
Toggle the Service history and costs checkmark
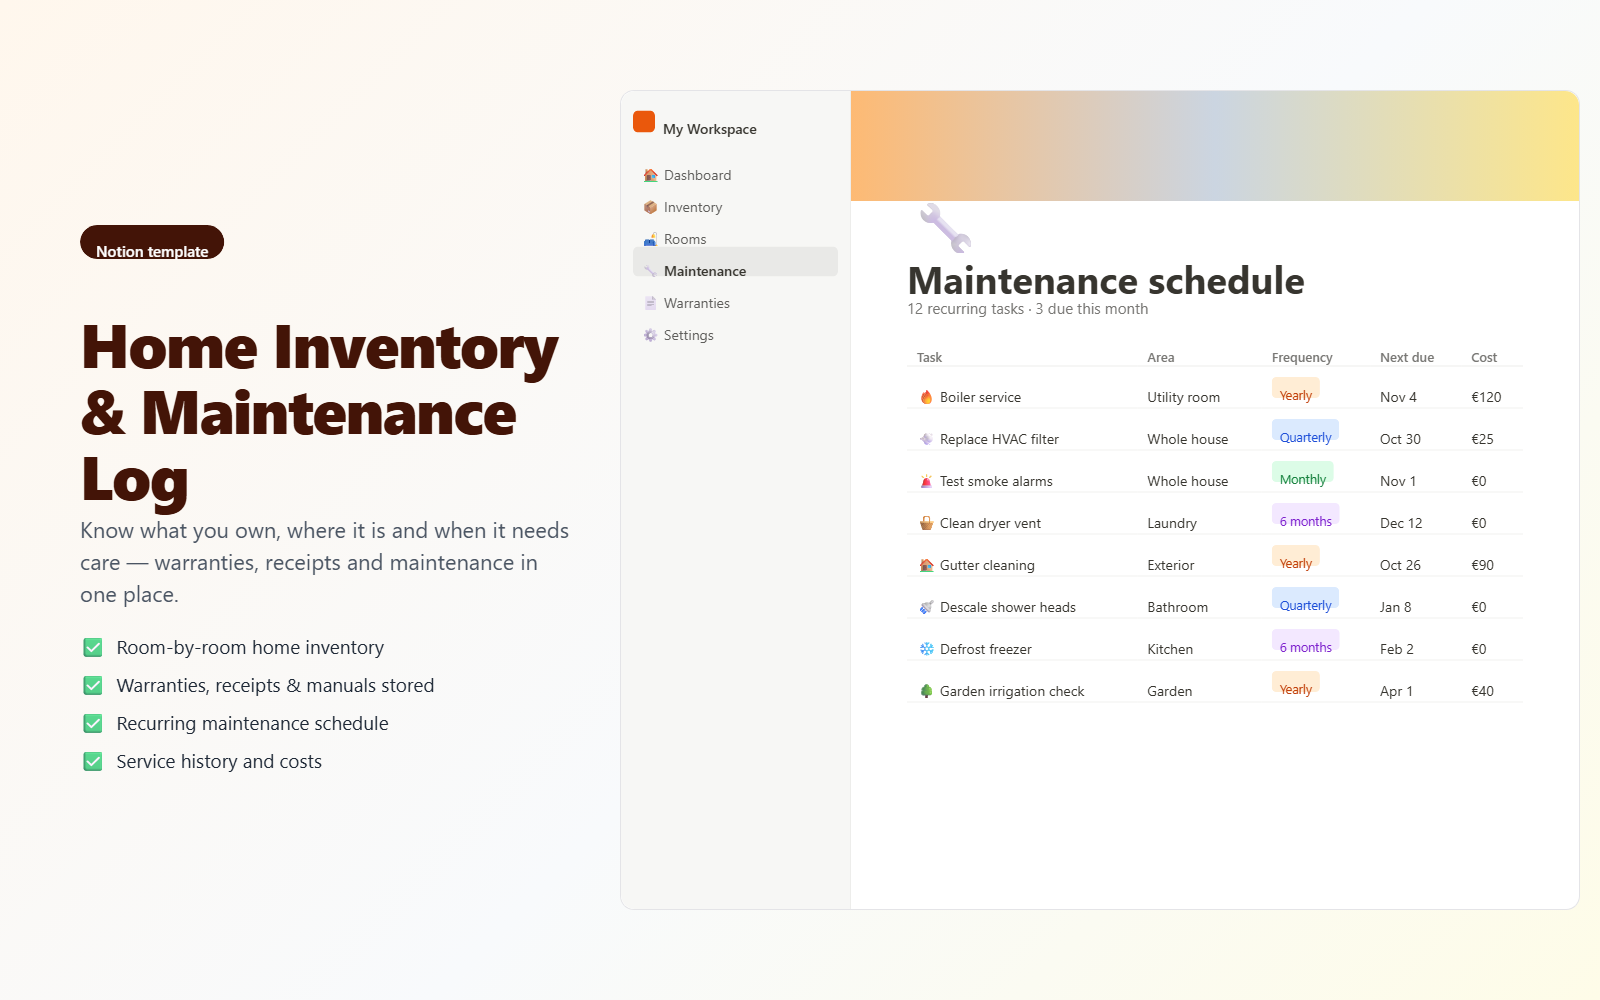(x=93, y=762)
